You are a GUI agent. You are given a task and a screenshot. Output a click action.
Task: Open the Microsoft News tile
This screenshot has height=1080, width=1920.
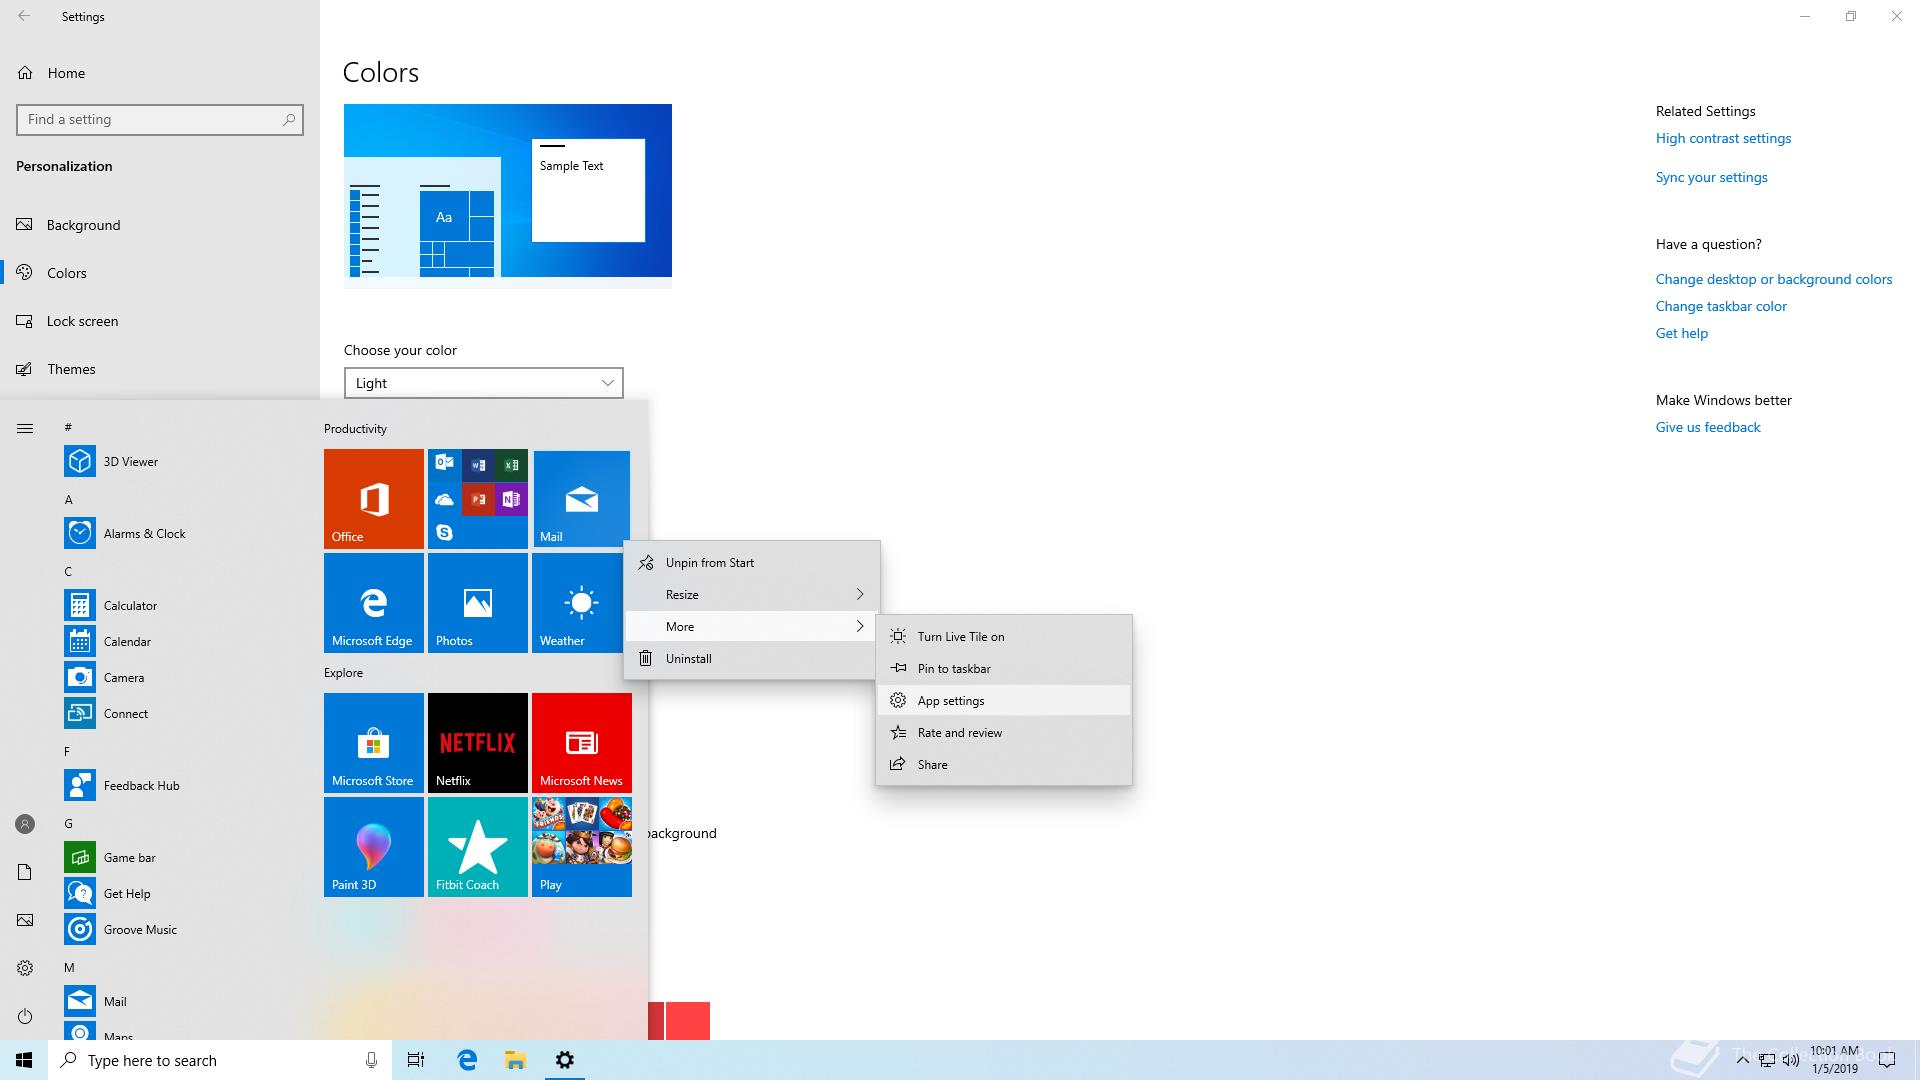582,743
